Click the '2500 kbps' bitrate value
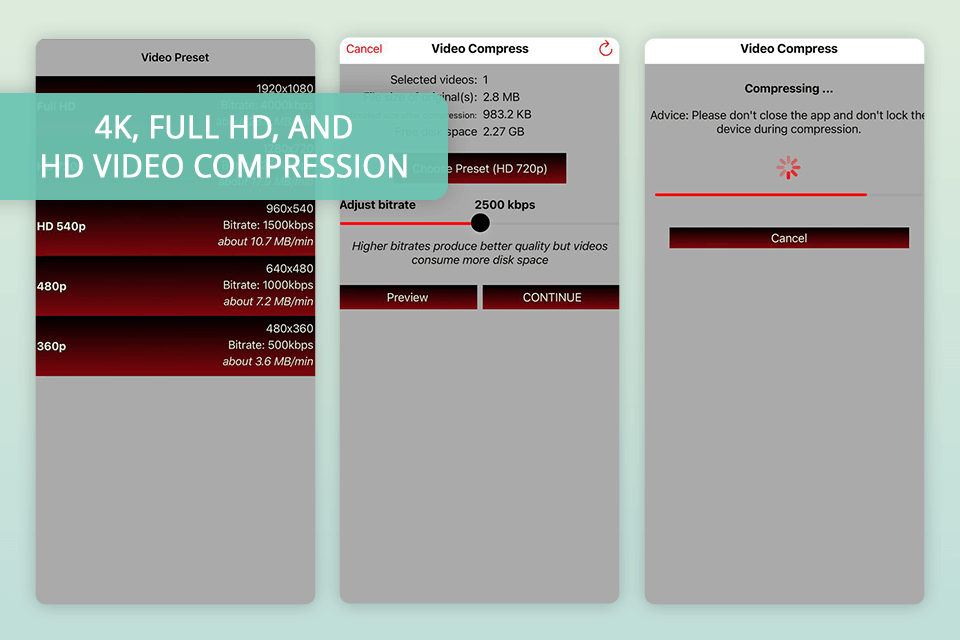 click(x=504, y=205)
